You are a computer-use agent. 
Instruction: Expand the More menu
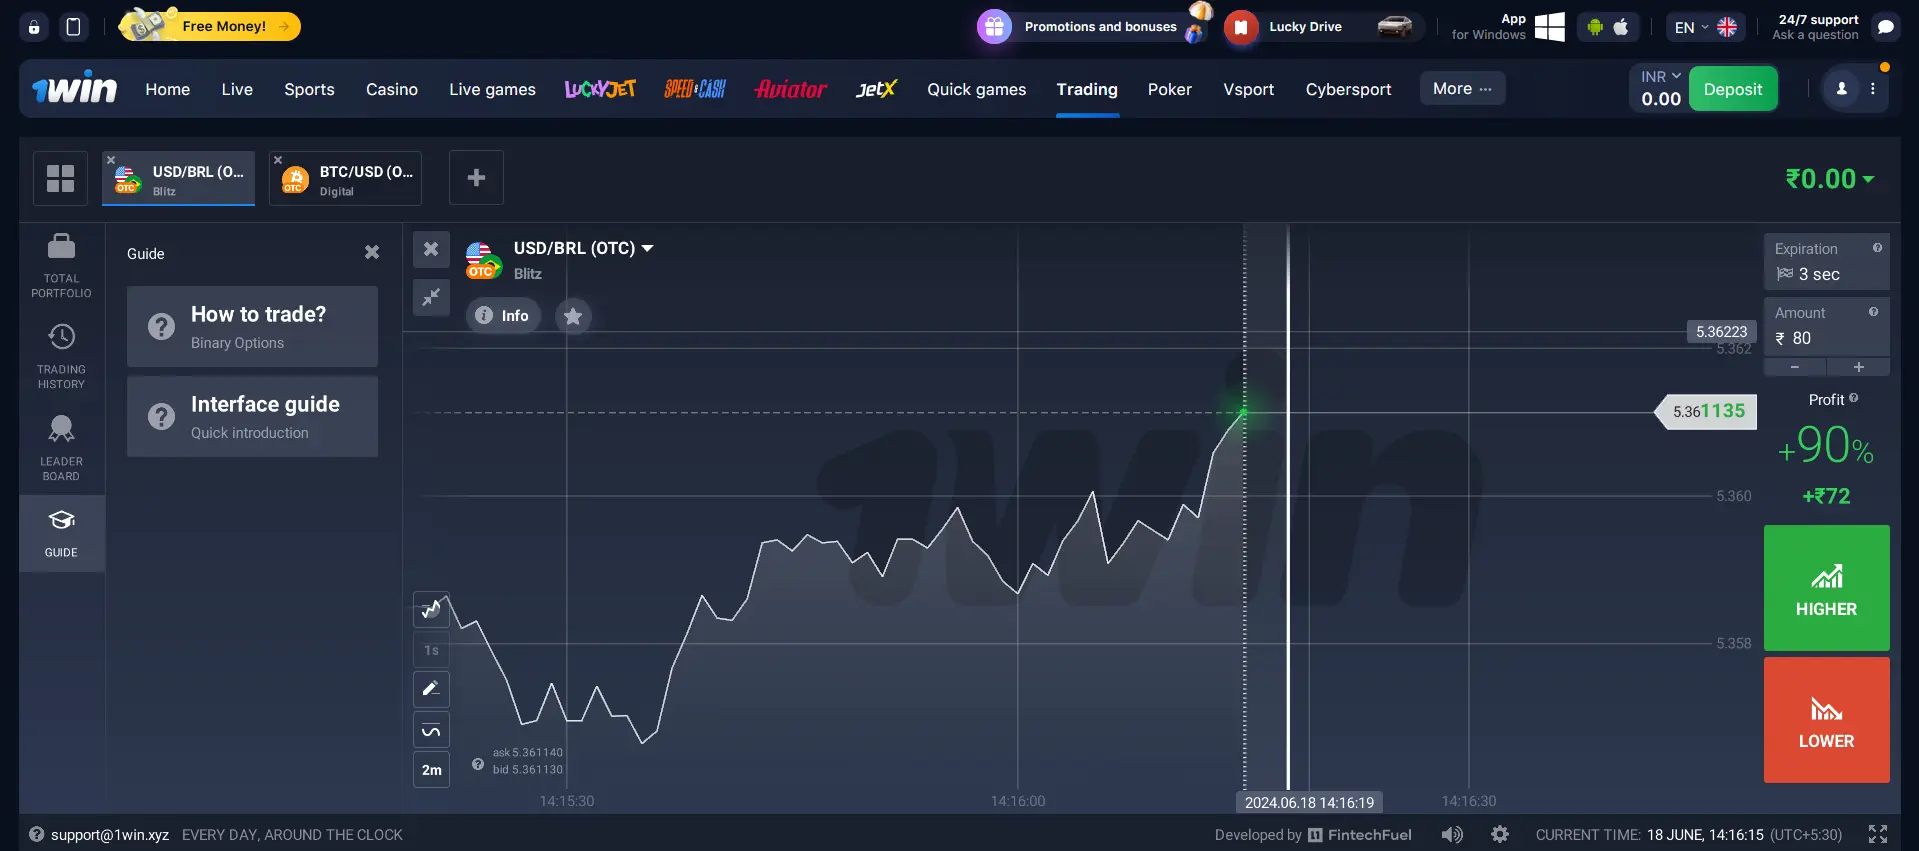[x=1462, y=88]
